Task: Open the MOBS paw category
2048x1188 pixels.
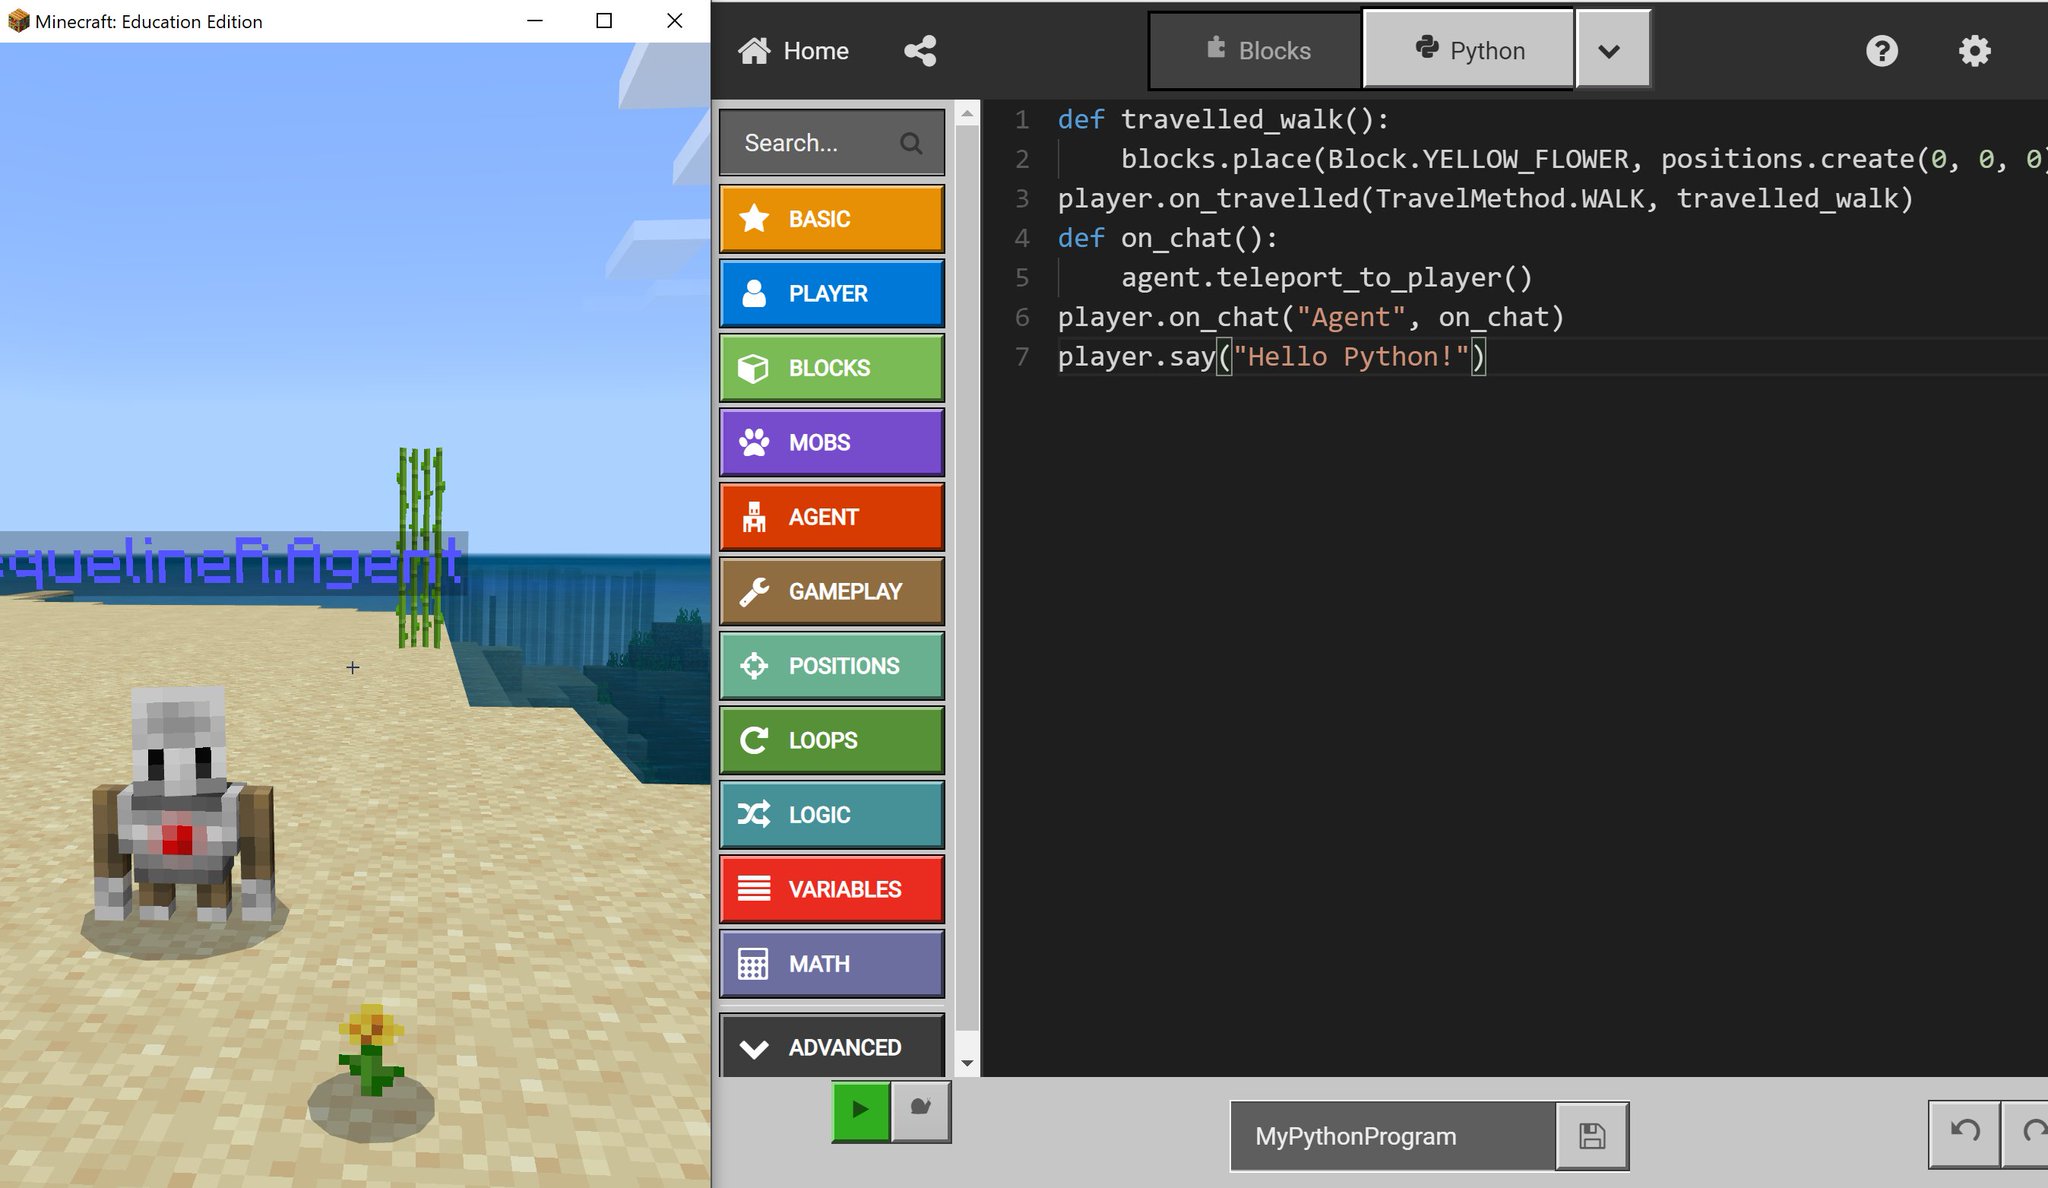Action: click(831, 442)
